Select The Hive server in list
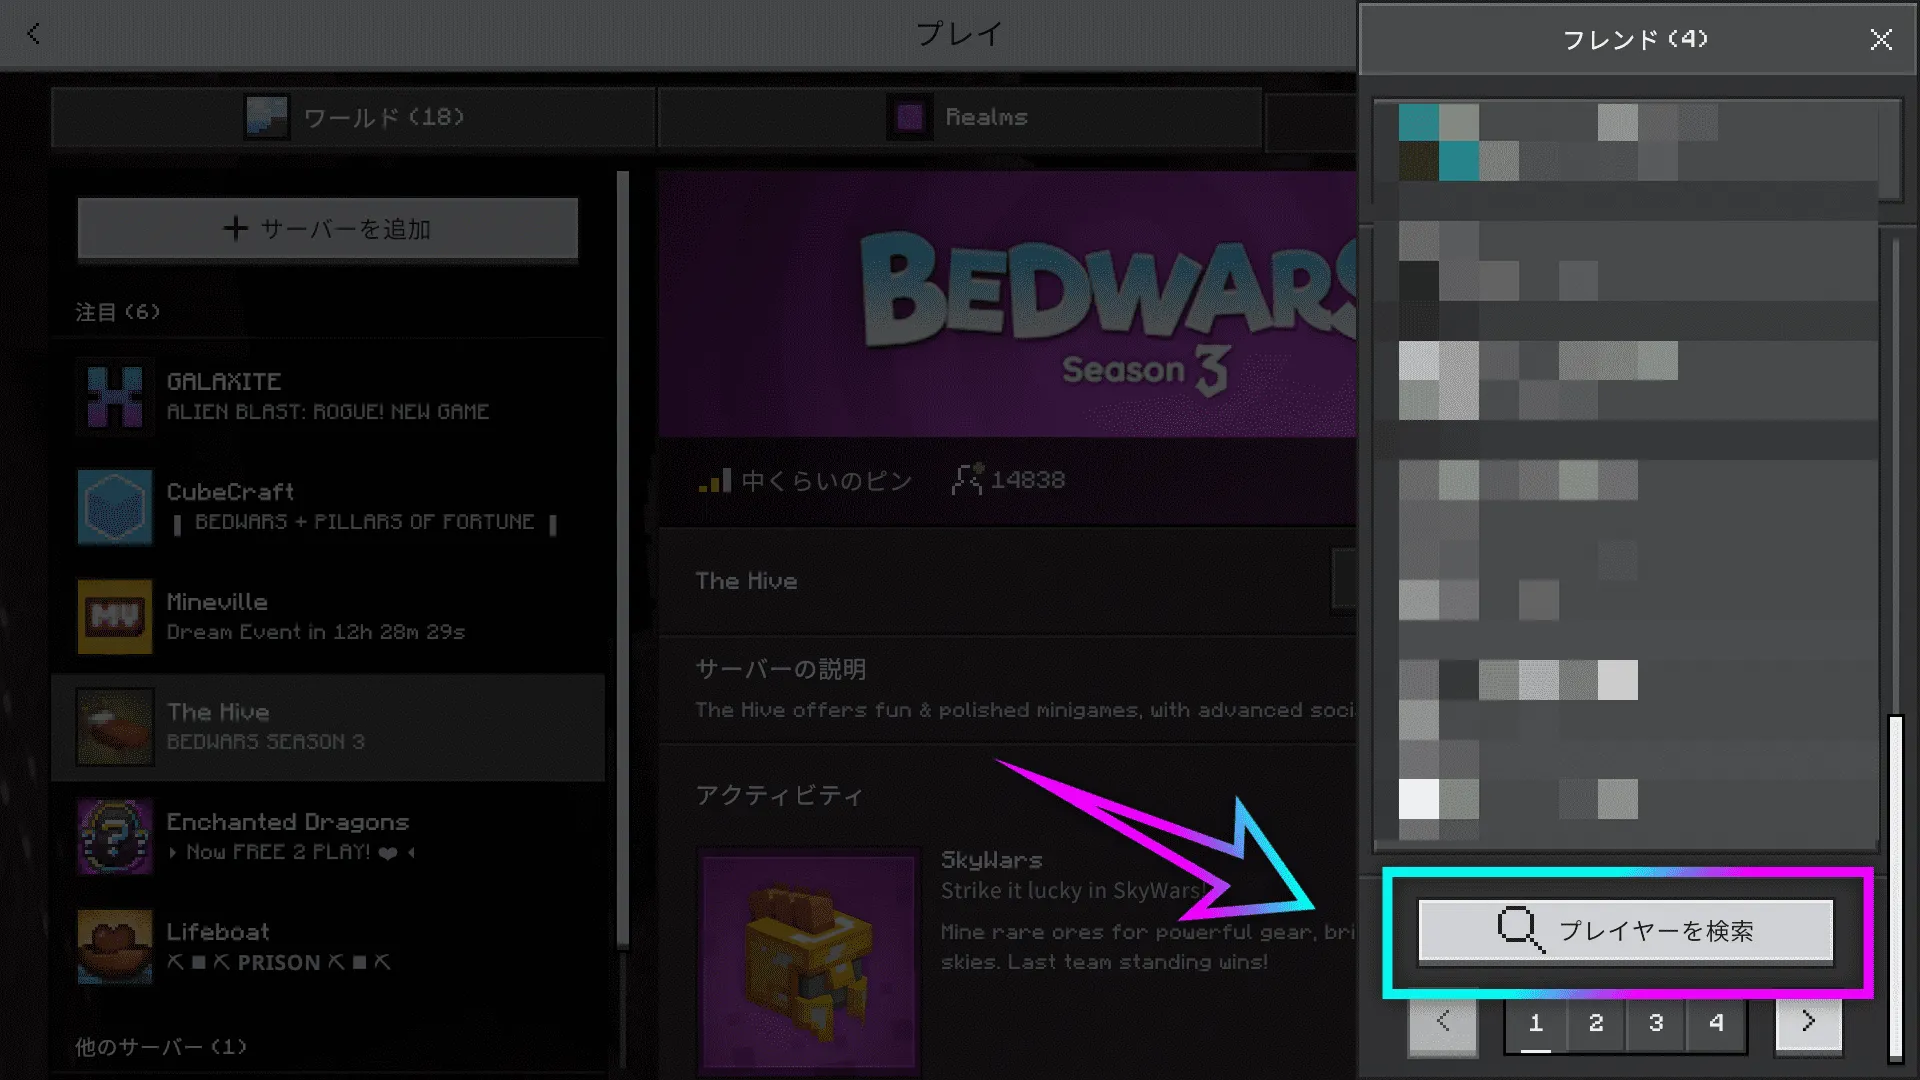The width and height of the screenshot is (1920, 1080). (328, 727)
